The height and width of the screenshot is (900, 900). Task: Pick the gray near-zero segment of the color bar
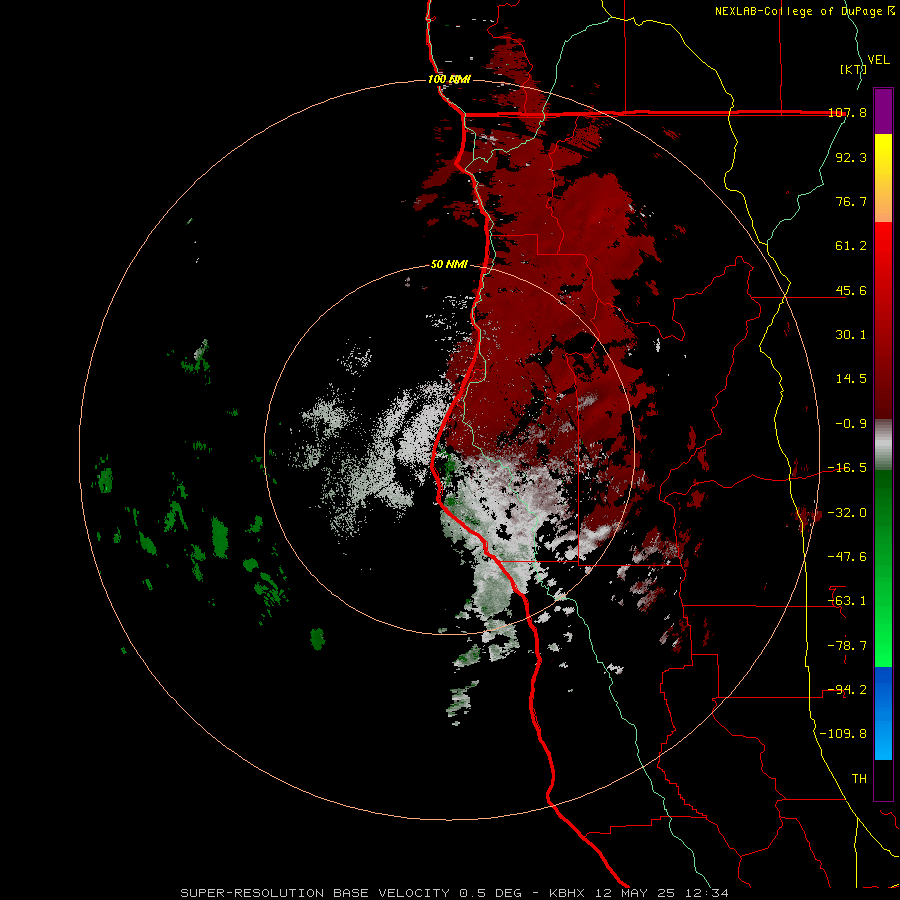[883, 445]
